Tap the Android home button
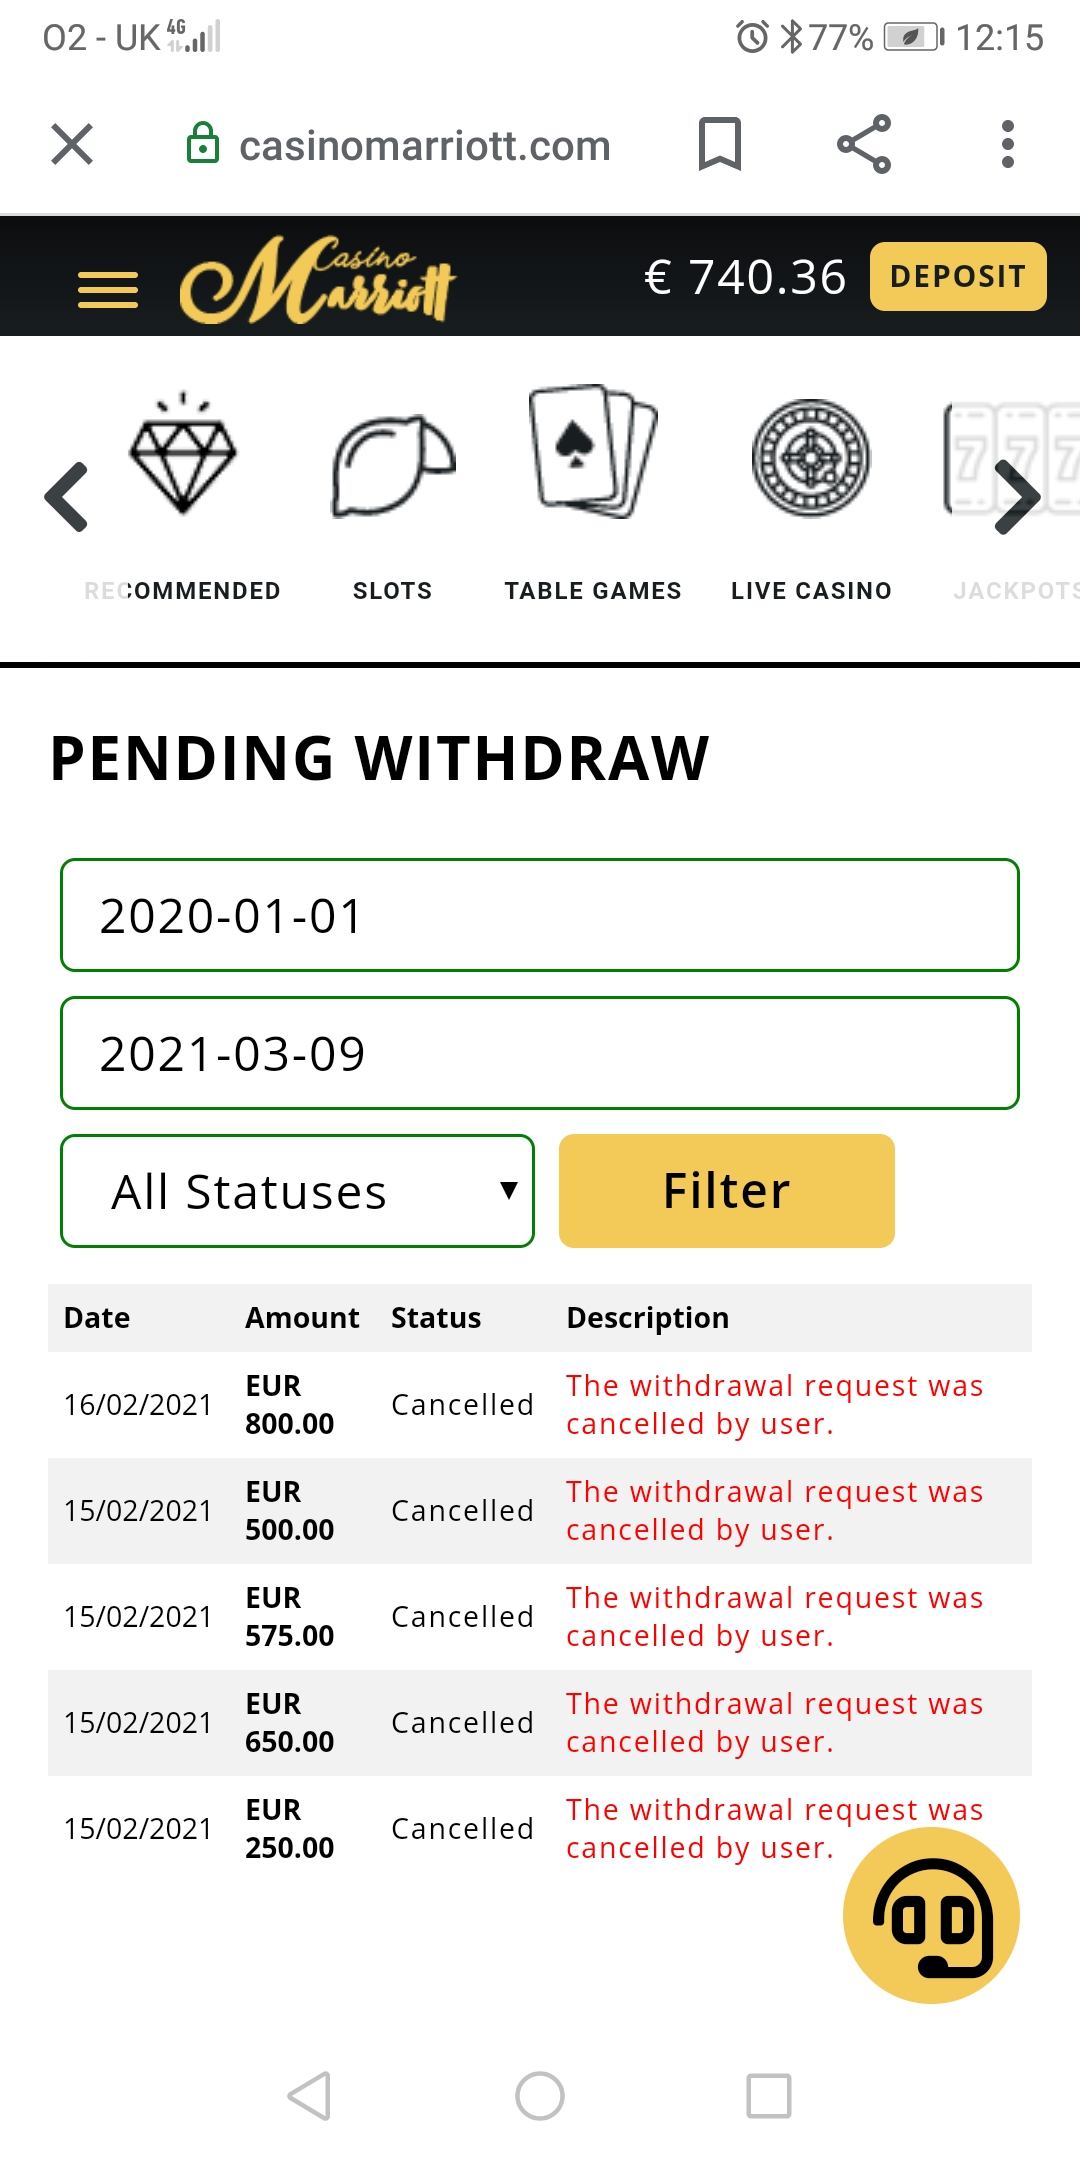1080x2160 pixels. 540,2096
